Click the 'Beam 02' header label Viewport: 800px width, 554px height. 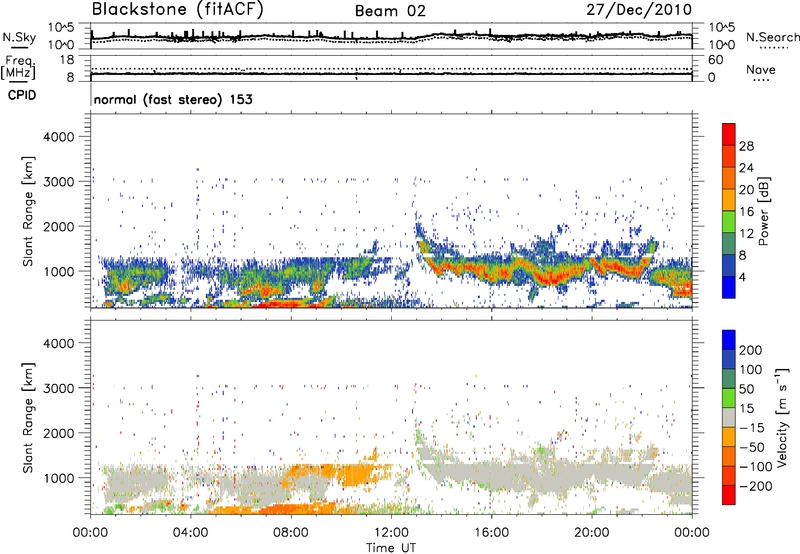(390, 11)
